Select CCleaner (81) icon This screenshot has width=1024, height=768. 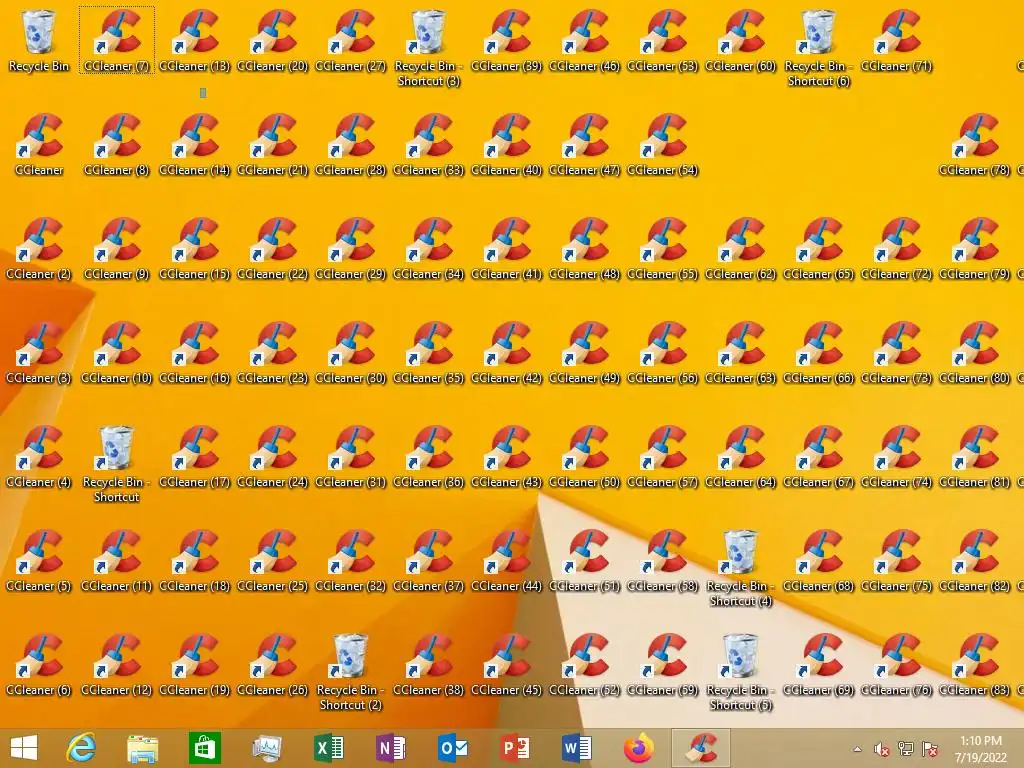click(974, 456)
